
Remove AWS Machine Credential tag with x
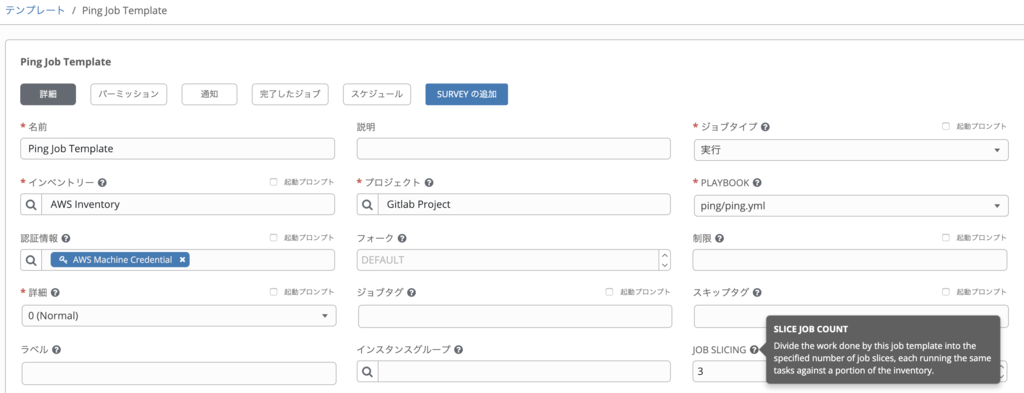[x=183, y=260]
